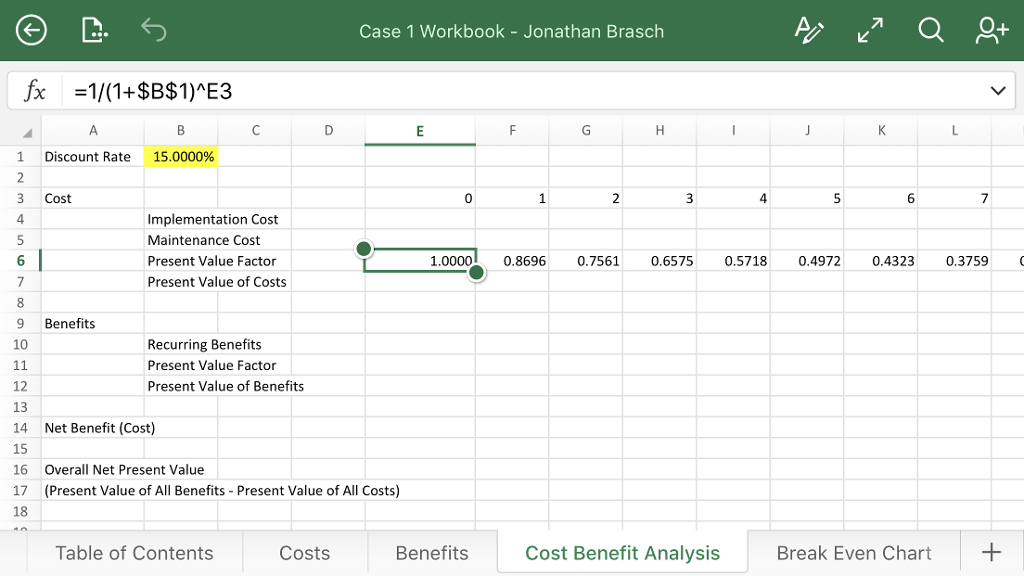Tap the page export icon near the back arrow
This screenshot has height=576, width=1024.
pos(94,30)
